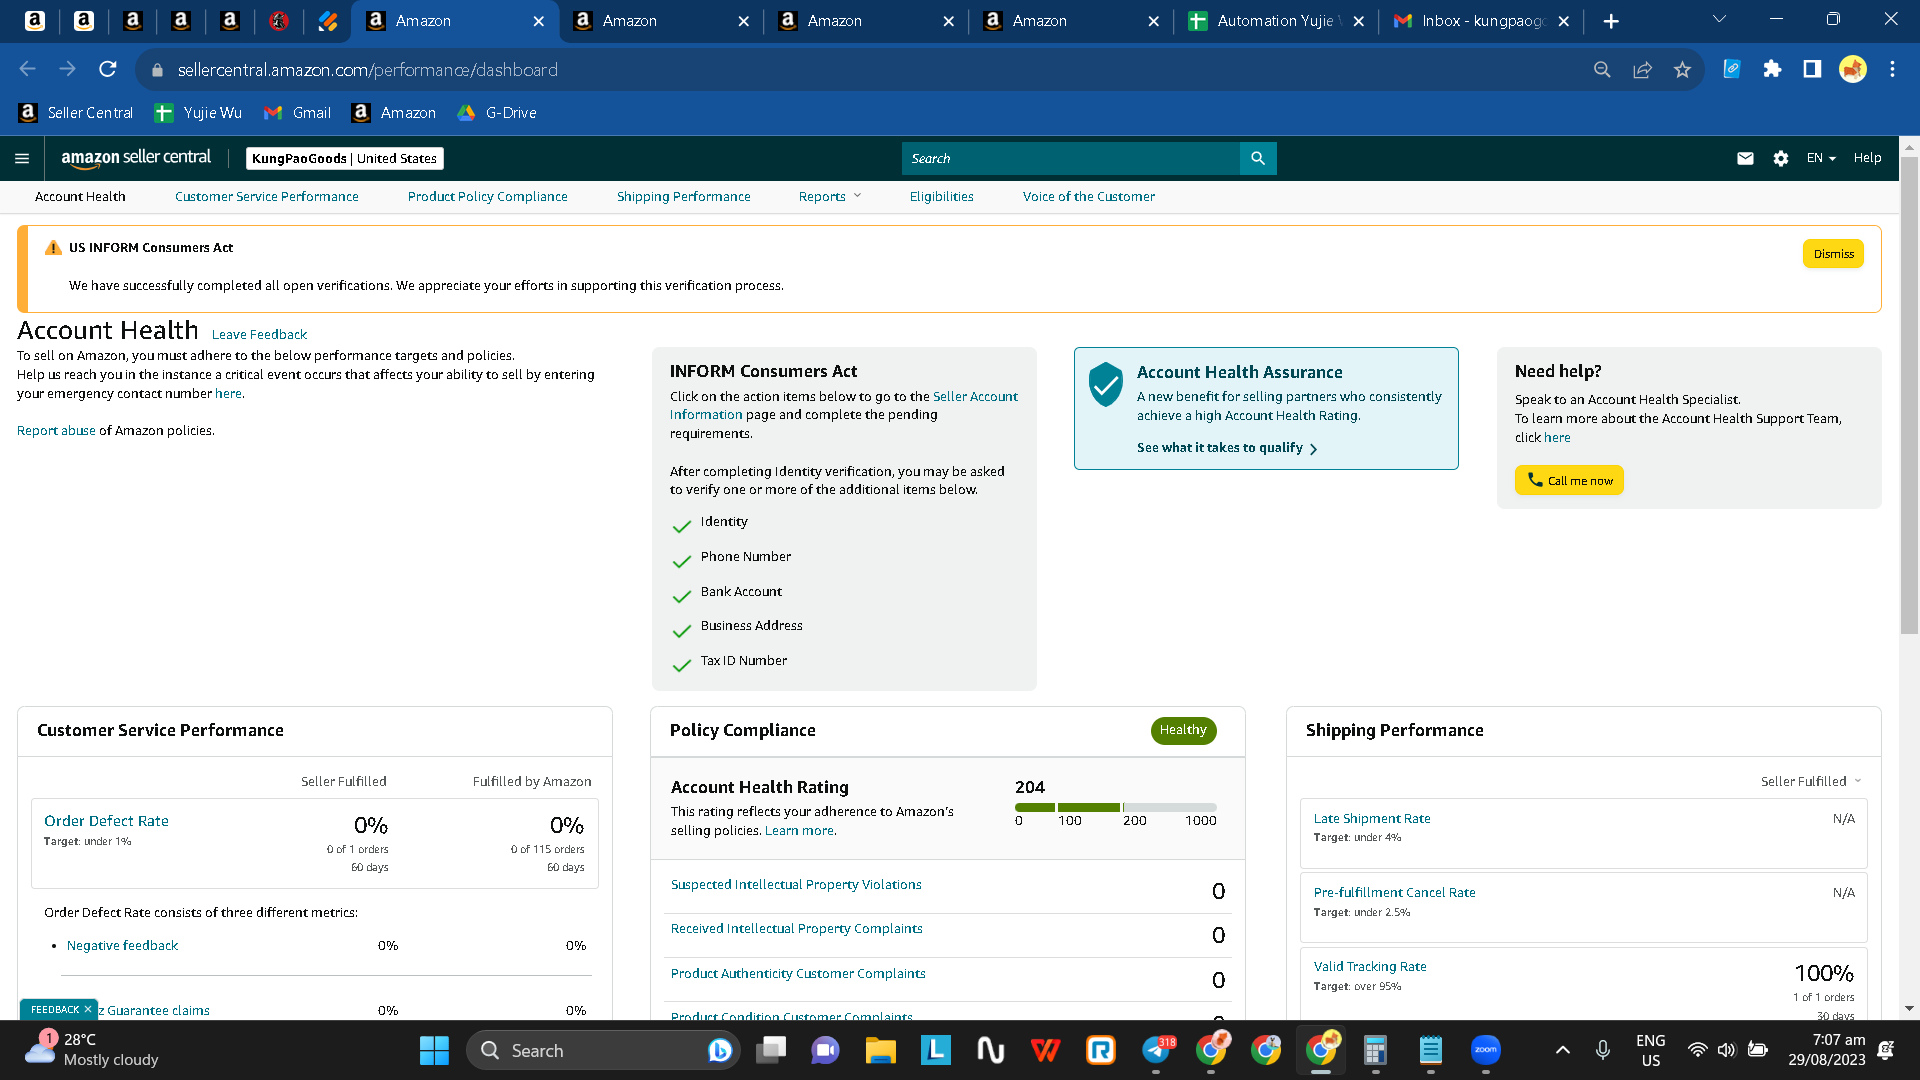Open the Voice of the Customer tab
Image resolution: width=1920 pixels, height=1080 pixels.
click(1089, 197)
